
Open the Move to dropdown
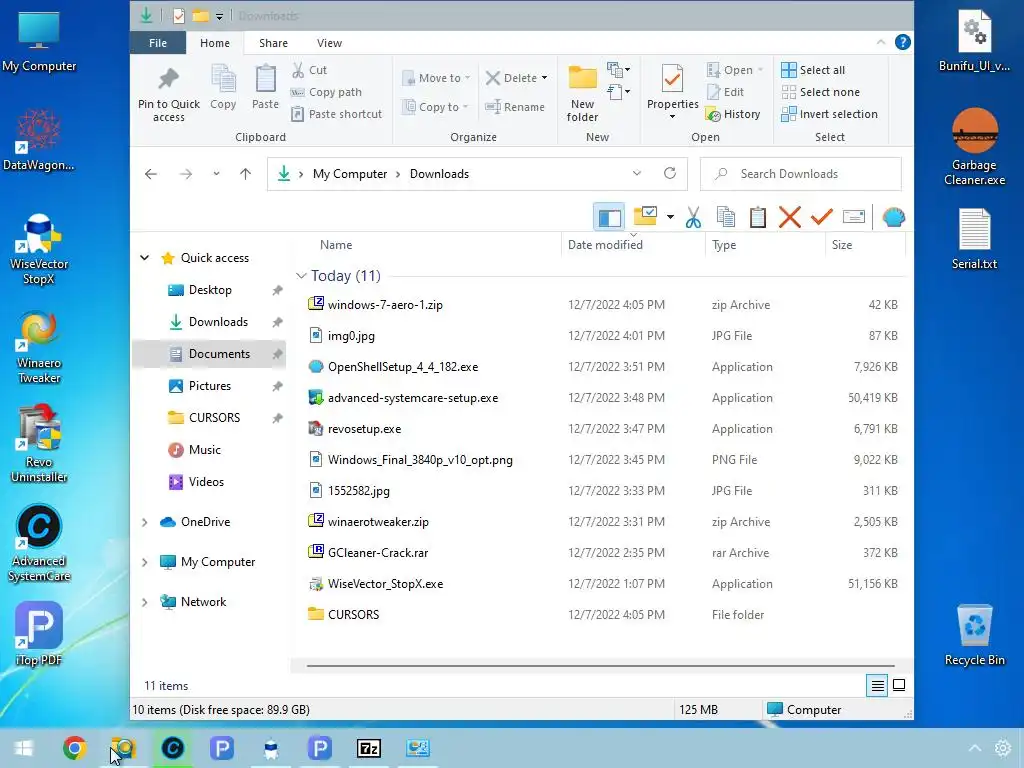pyautogui.click(x=436, y=78)
